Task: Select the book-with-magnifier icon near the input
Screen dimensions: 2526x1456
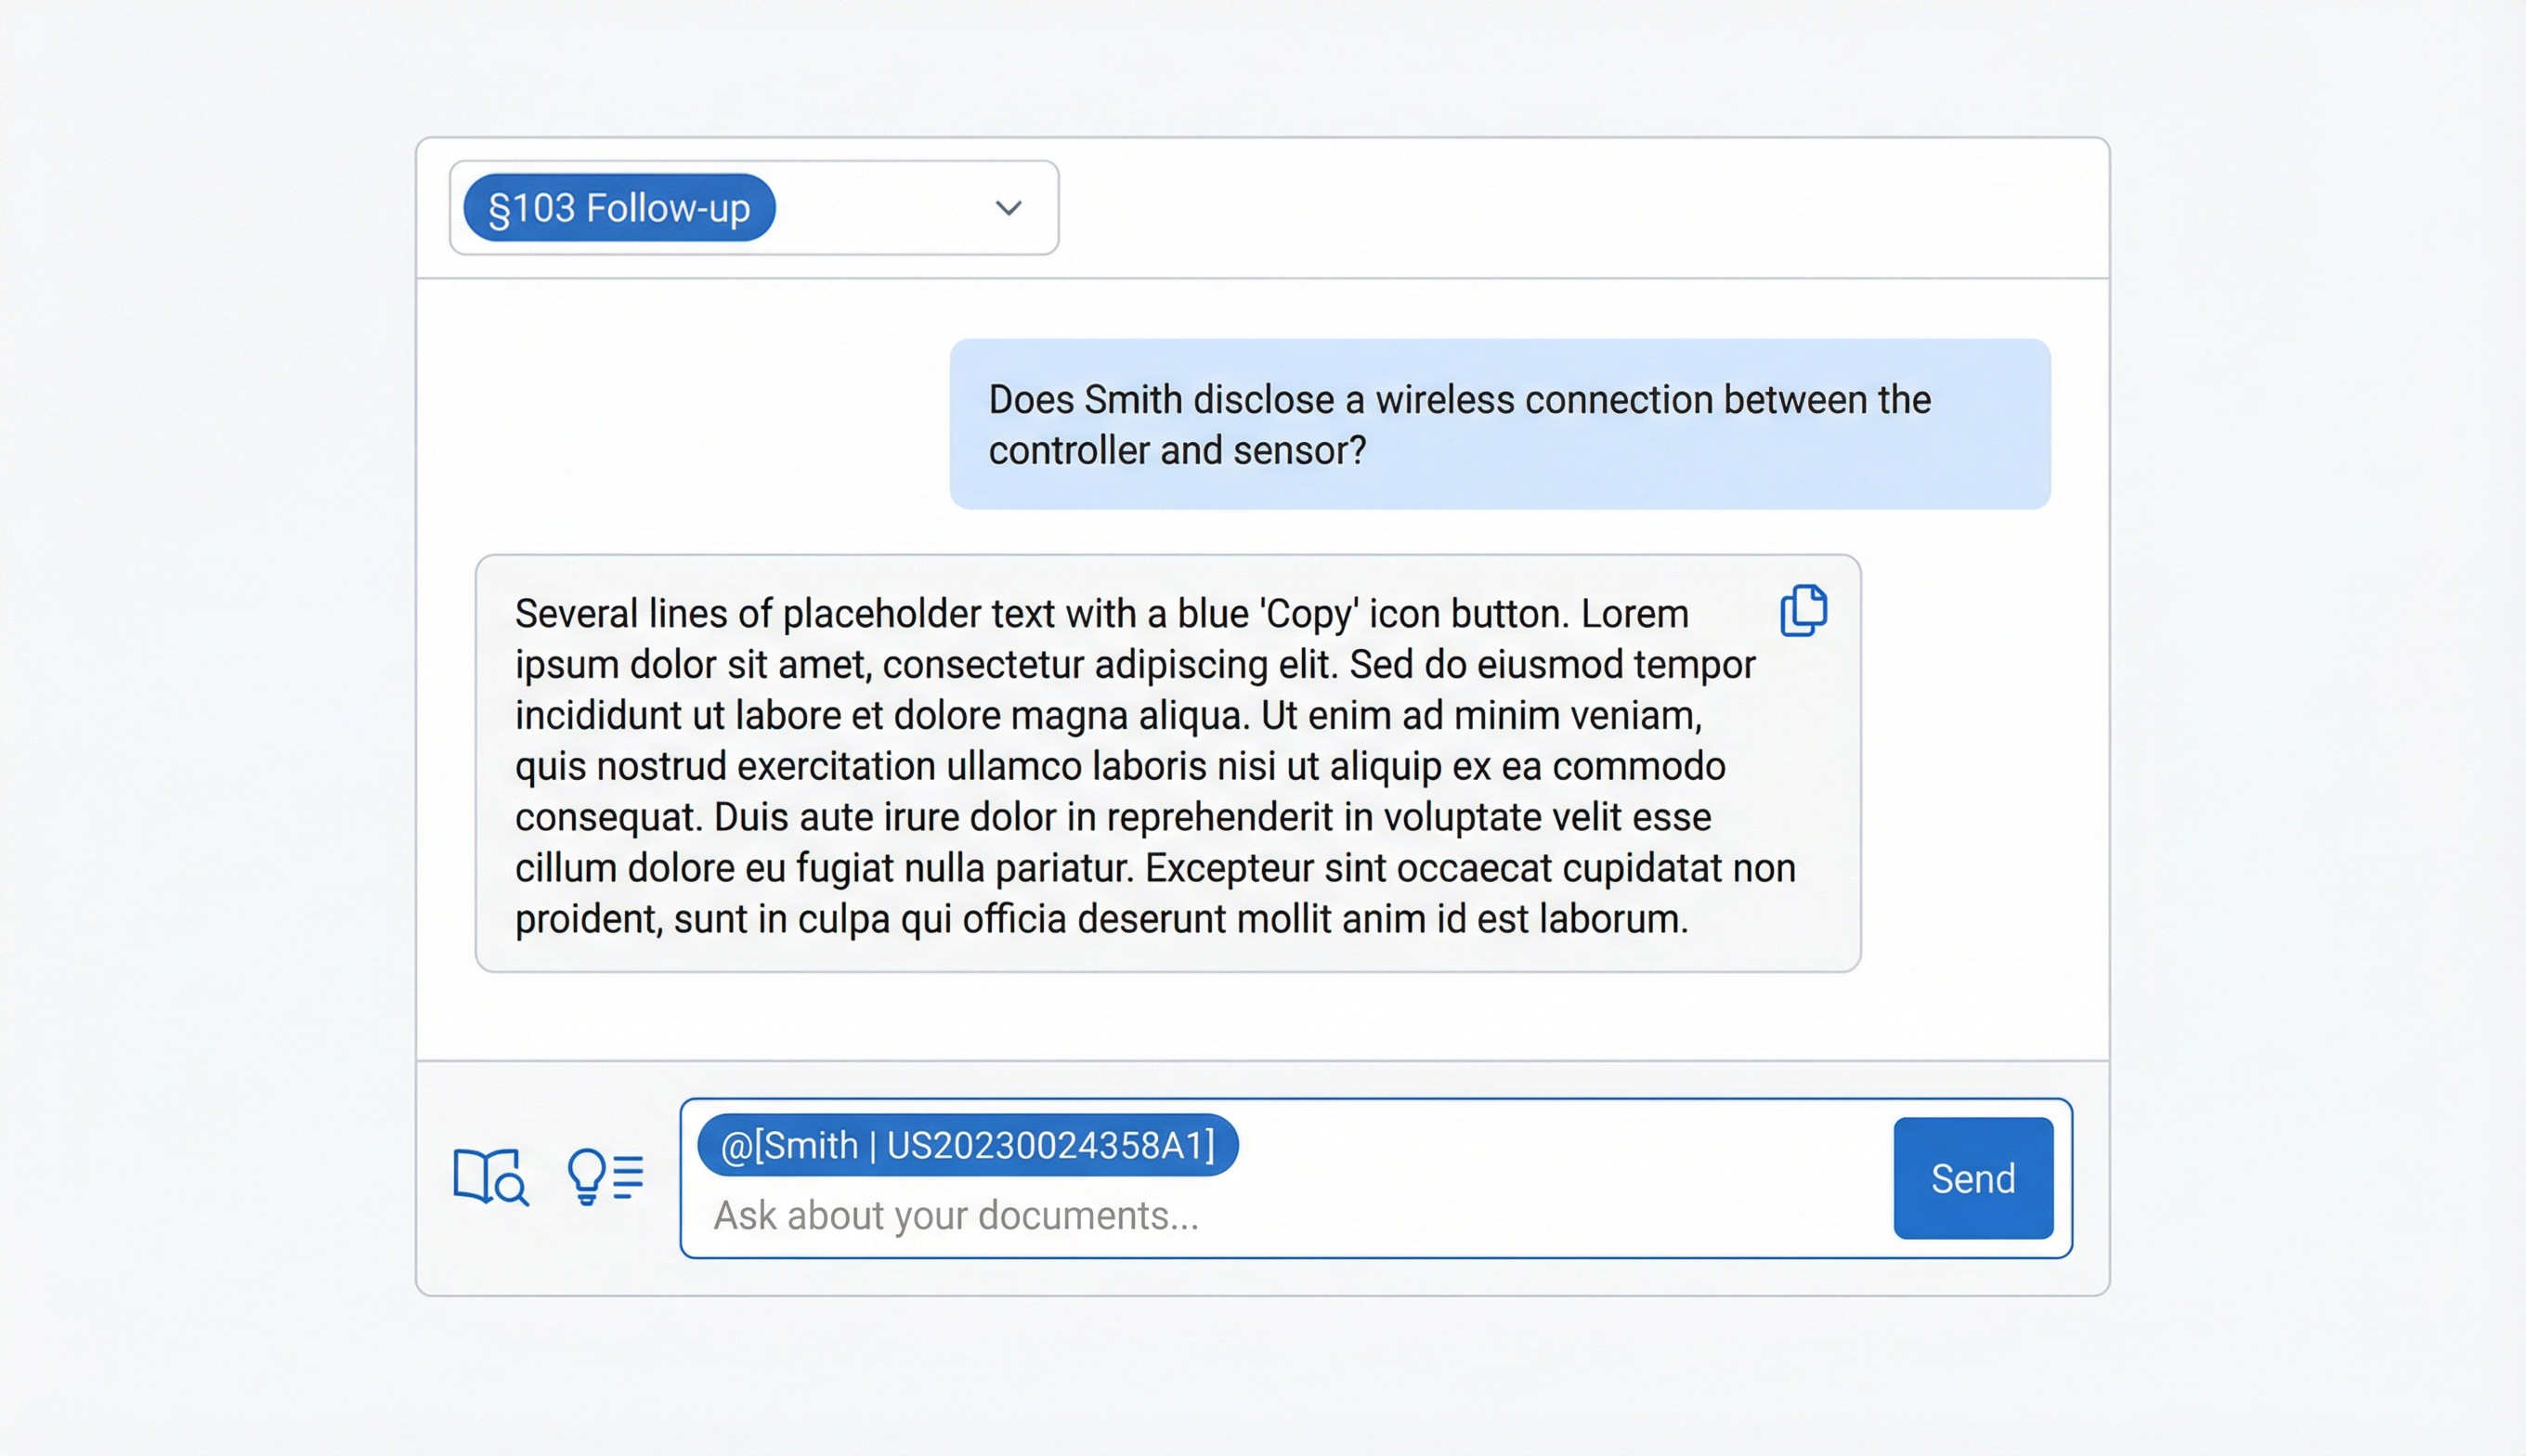Action: pos(492,1176)
